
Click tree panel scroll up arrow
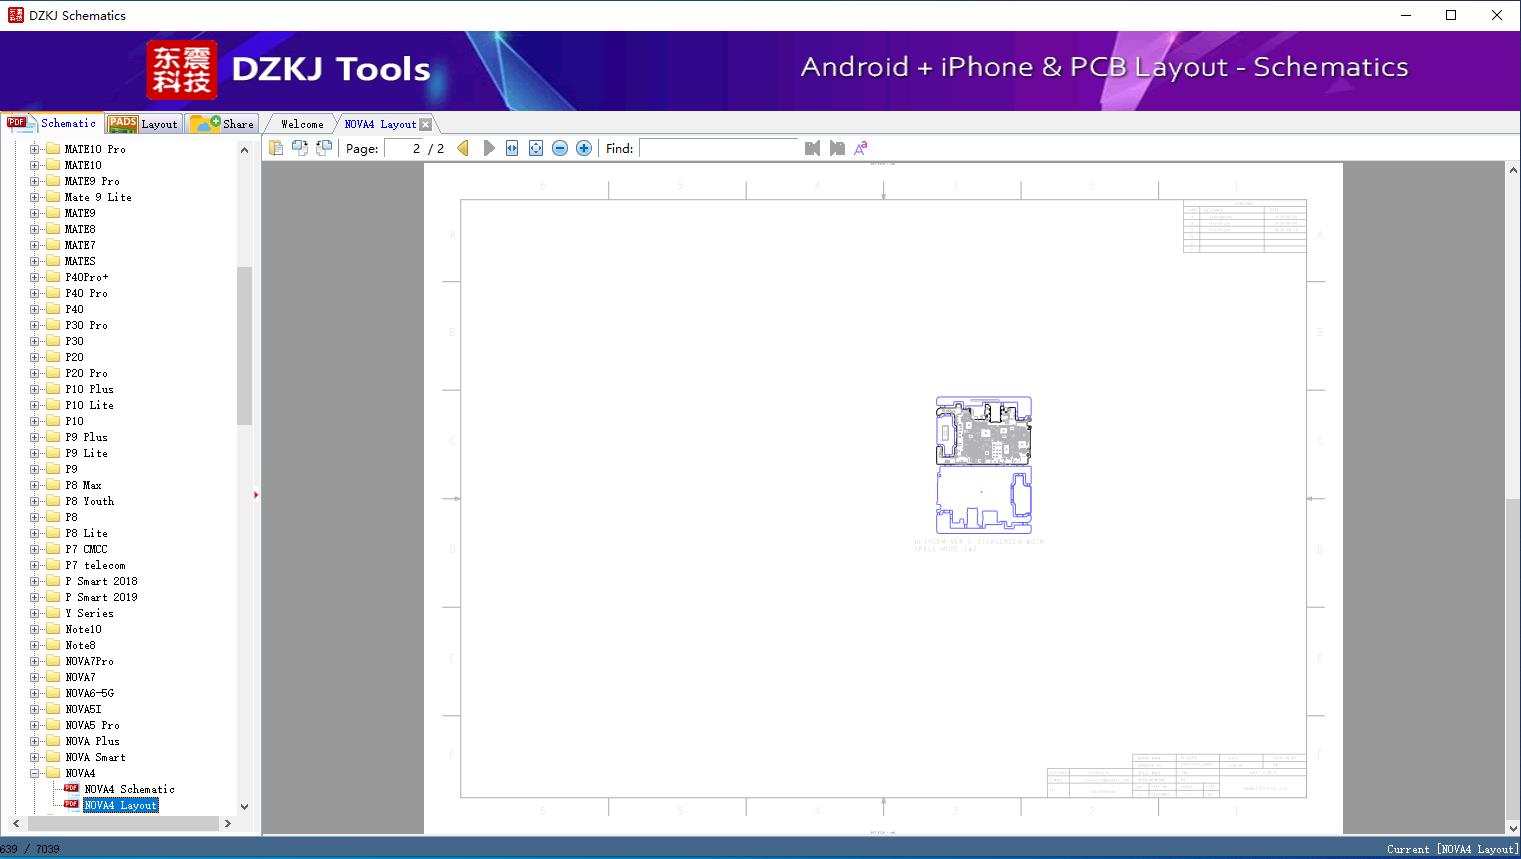tap(244, 150)
